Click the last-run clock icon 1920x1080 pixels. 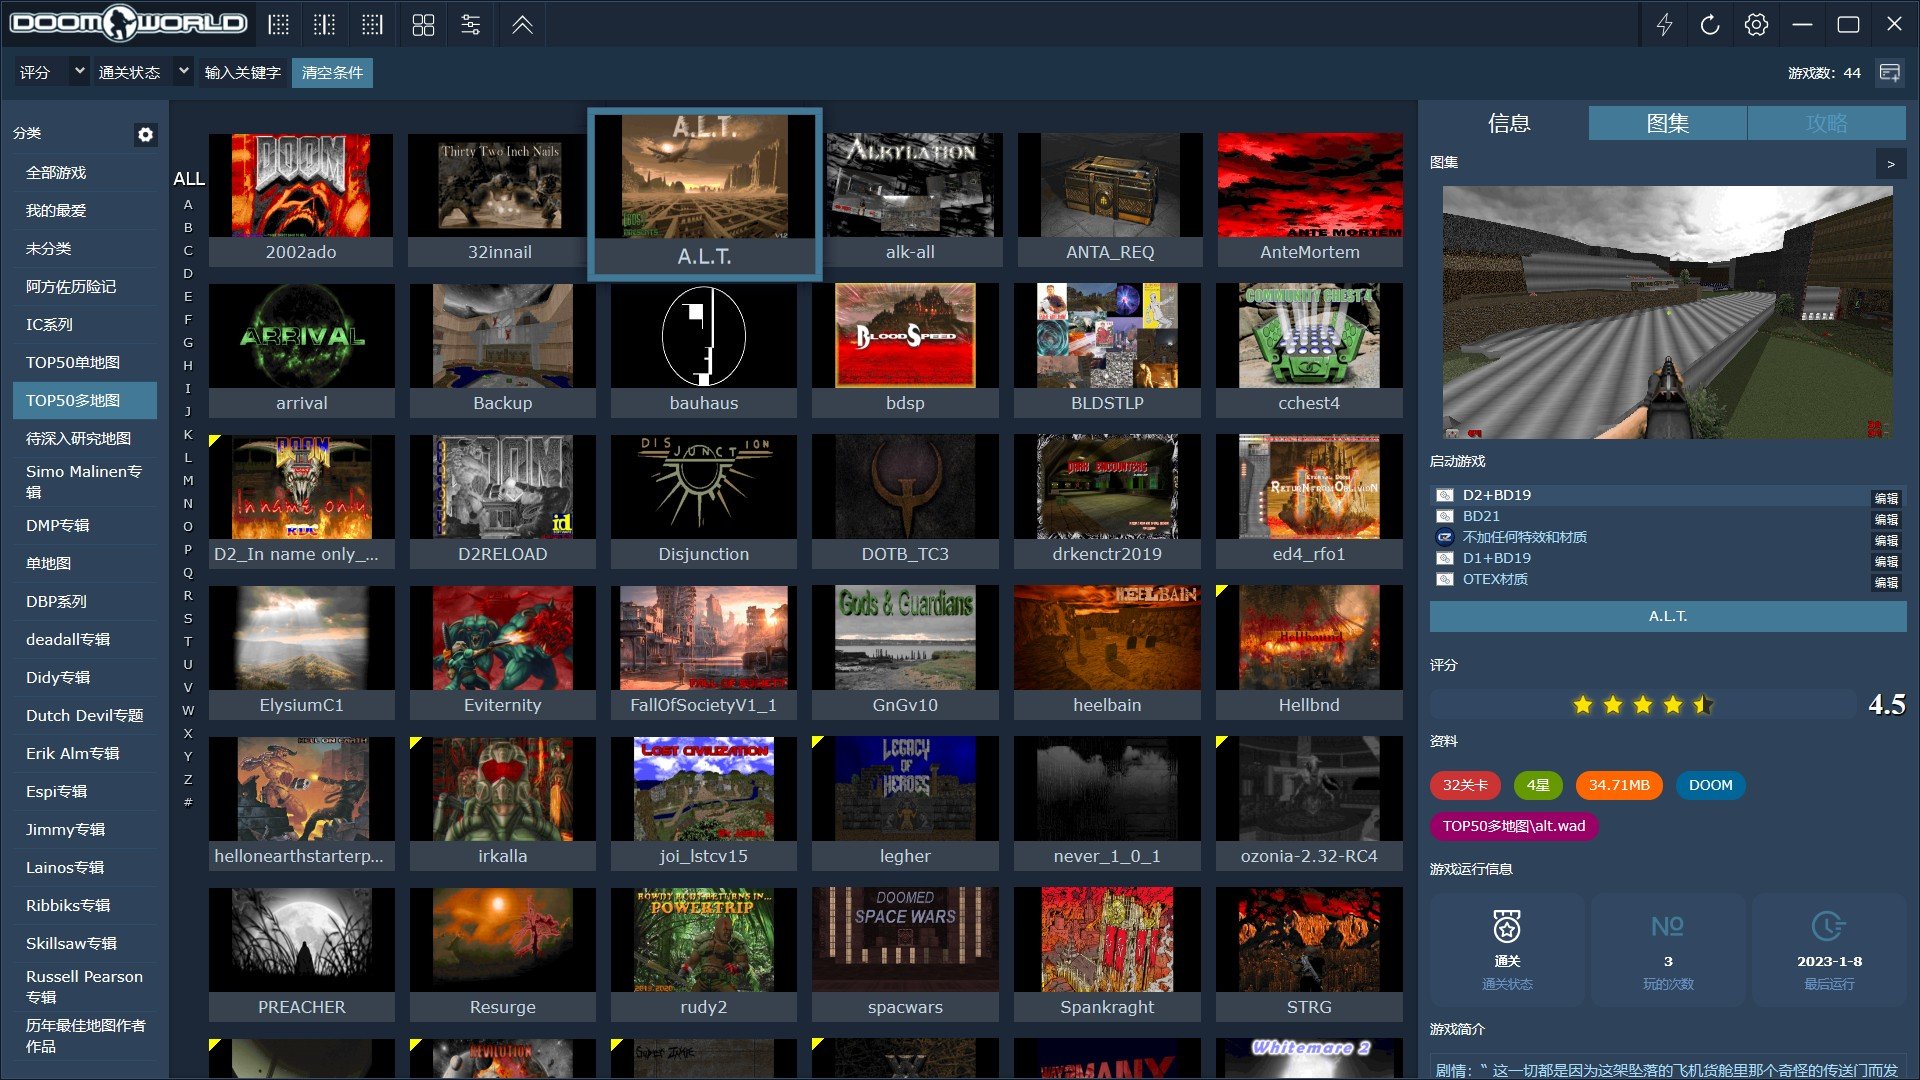tap(1829, 926)
